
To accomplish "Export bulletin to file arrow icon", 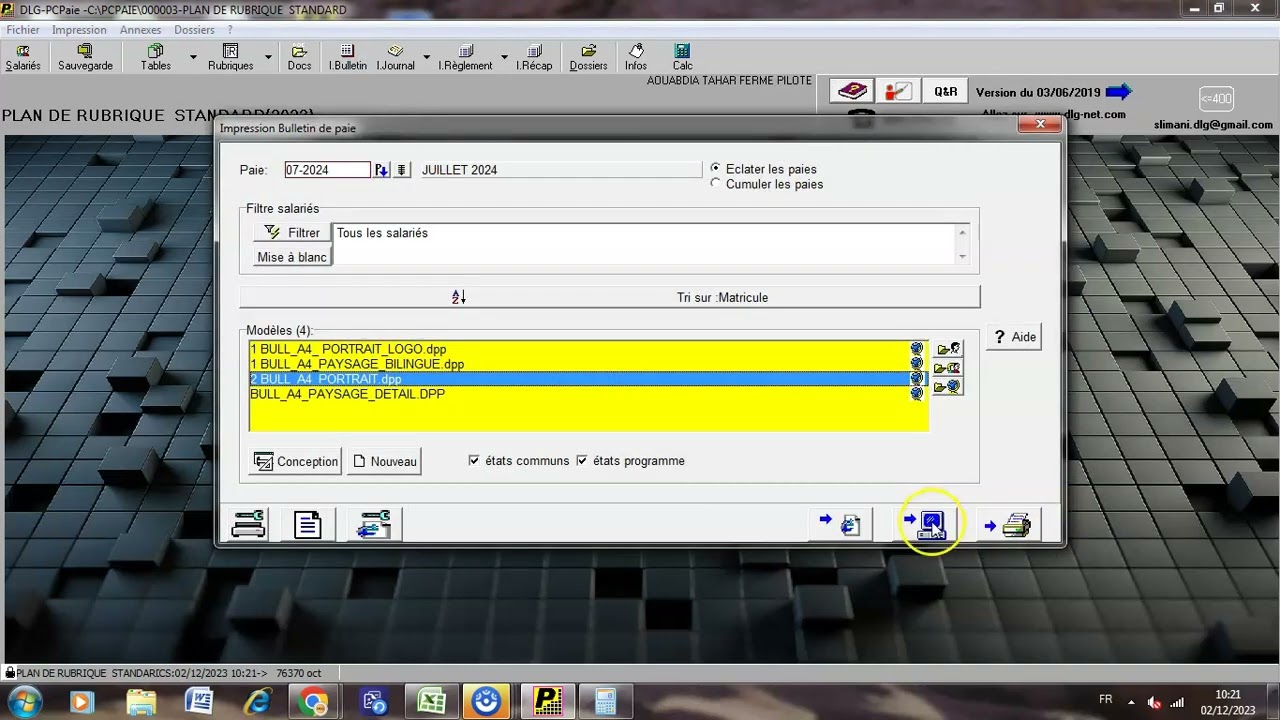I will pyautogui.click(x=841, y=524).
